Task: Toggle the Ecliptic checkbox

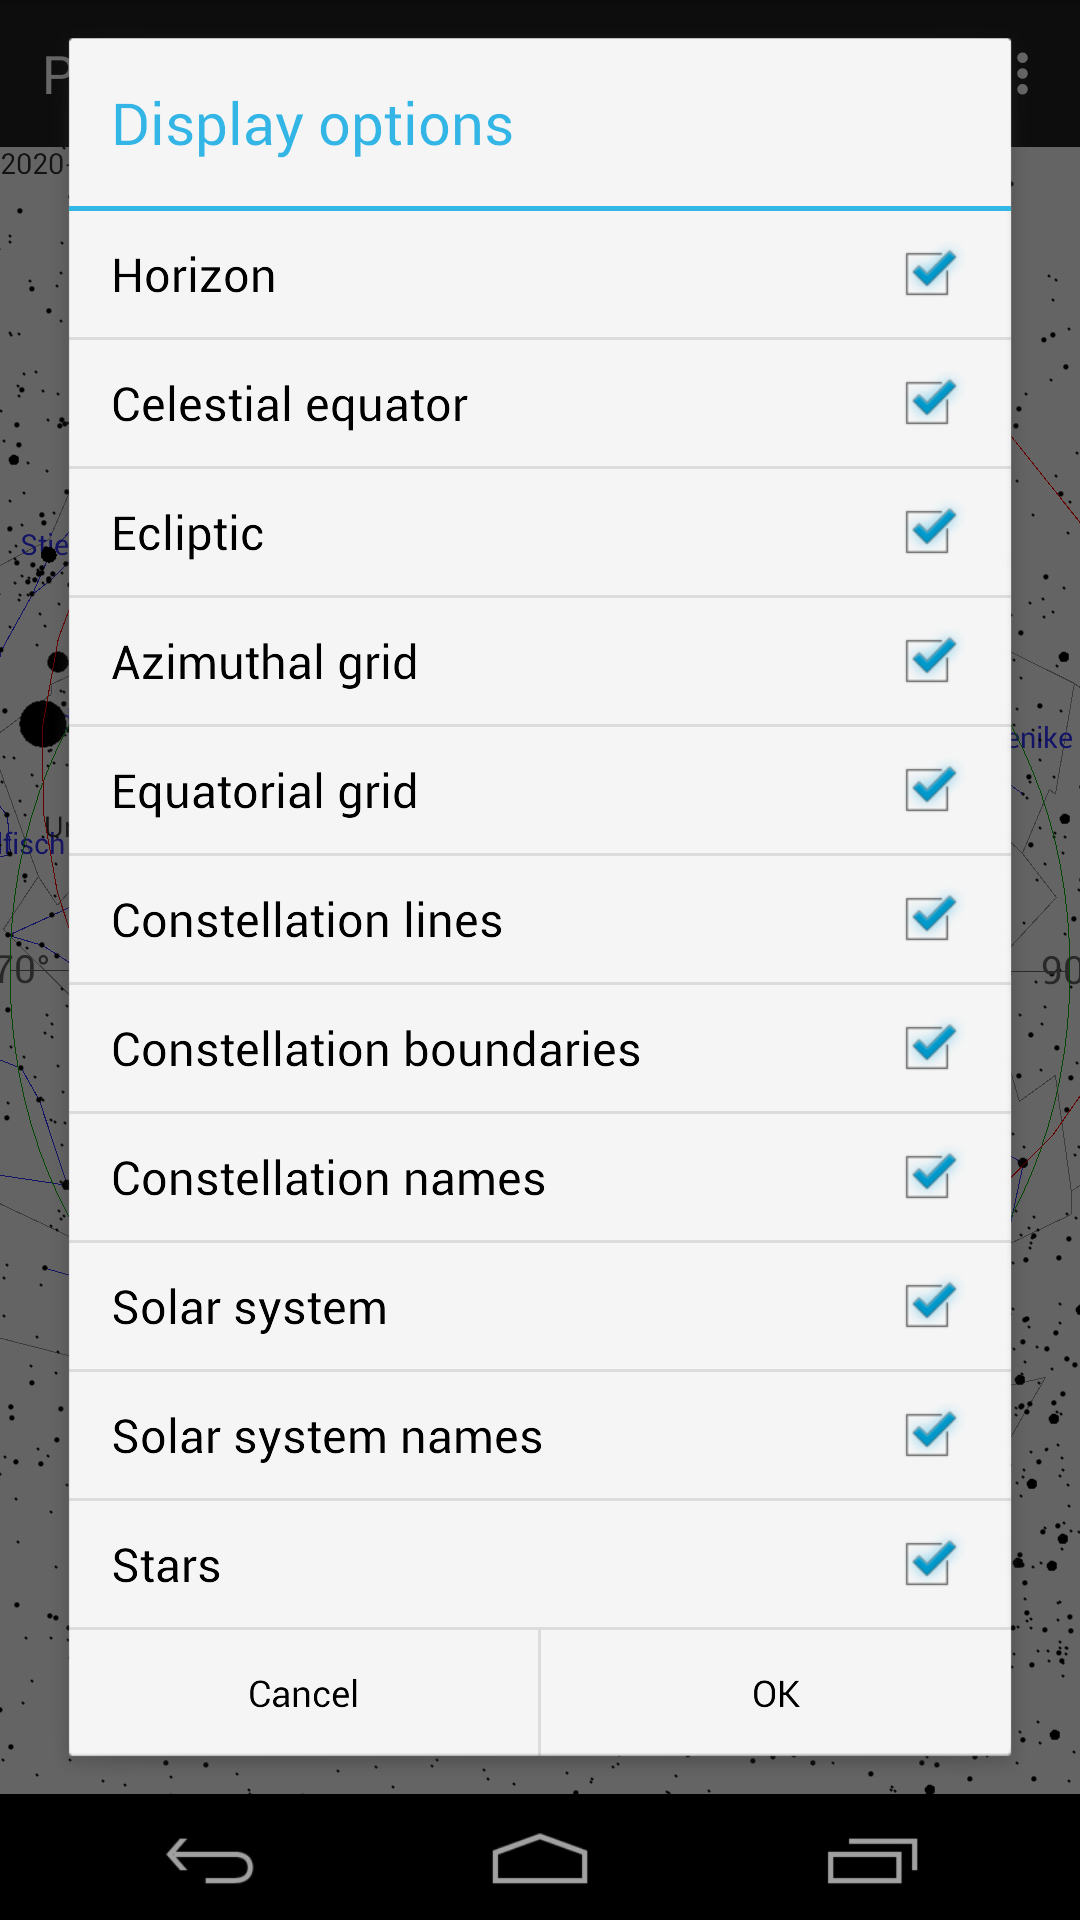Action: 929,532
